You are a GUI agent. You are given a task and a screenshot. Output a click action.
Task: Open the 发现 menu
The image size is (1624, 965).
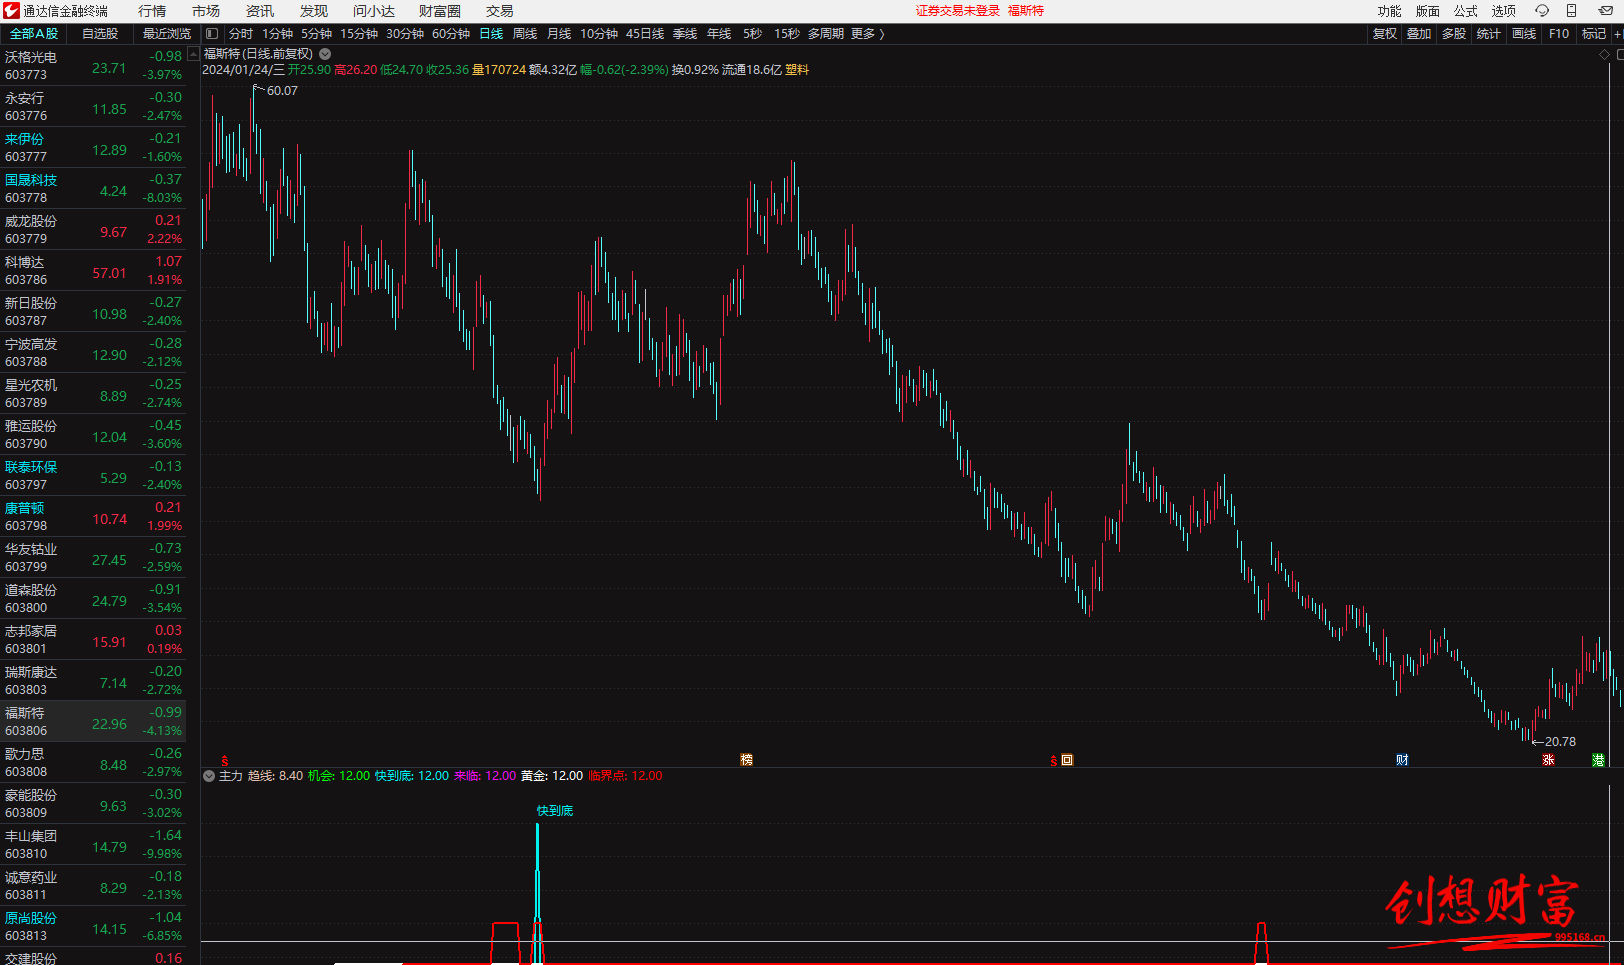pyautogui.click(x=314, y=11)
